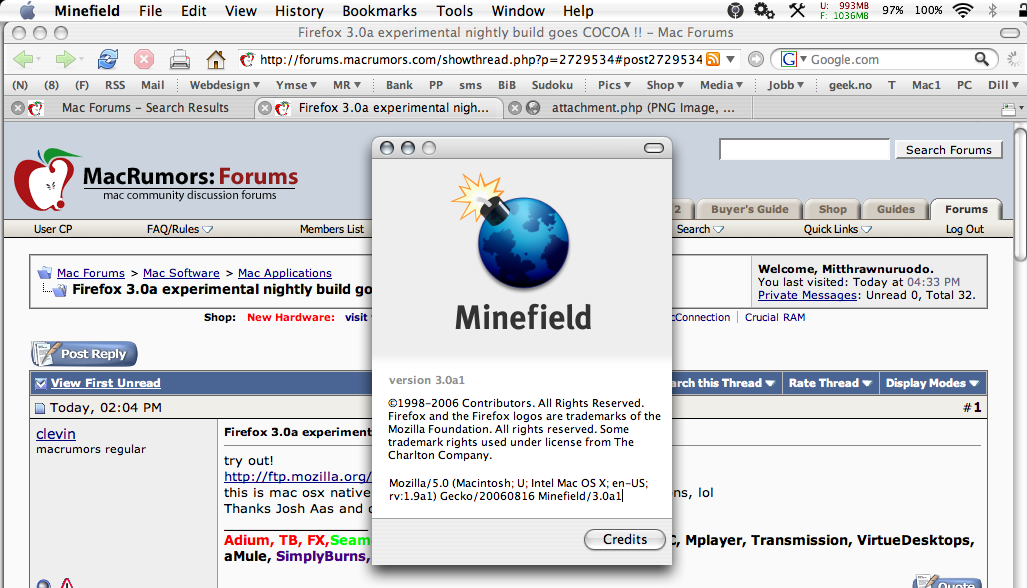
Task: Click the Back arrow toolbar button
Action: tap(23, 60)
